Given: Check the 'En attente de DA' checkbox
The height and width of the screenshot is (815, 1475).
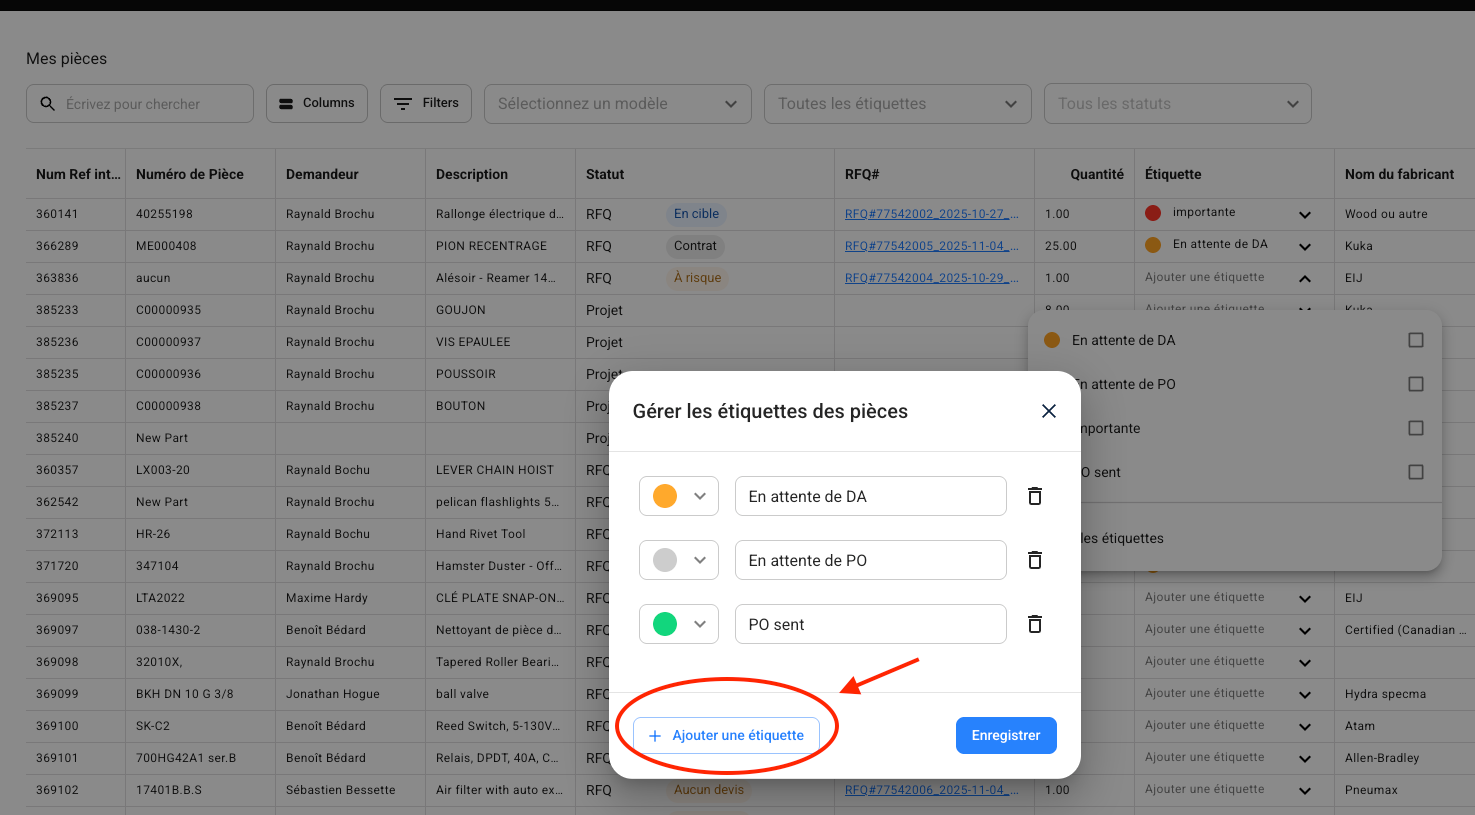Looking at the screenshot, I should coord(1415,340).
